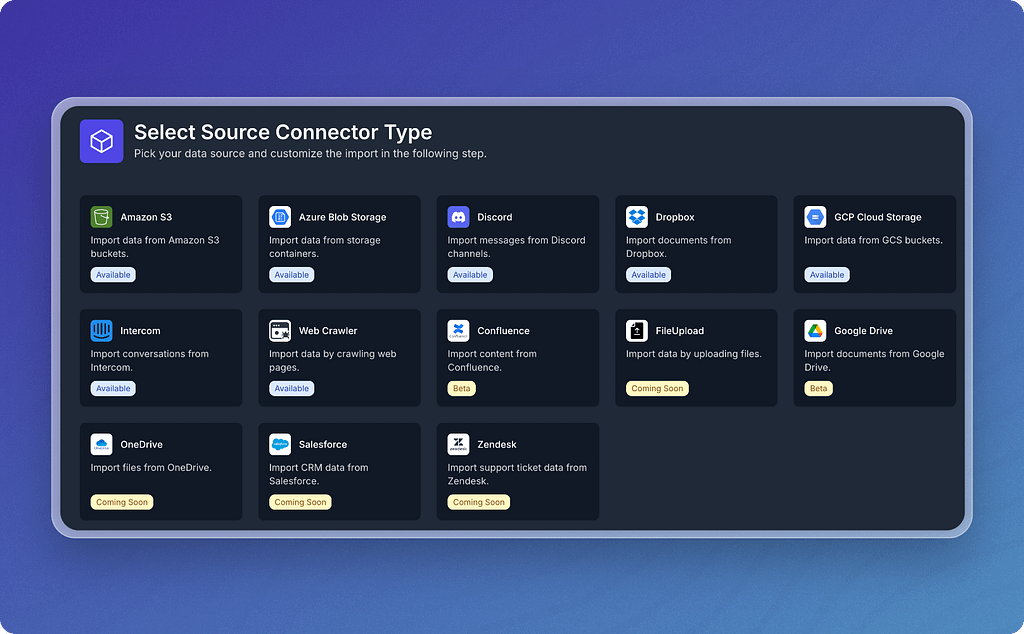The image size is (1024, 634).
Task: Select the GCP Cloud Storage title
Action: (878, 217)
